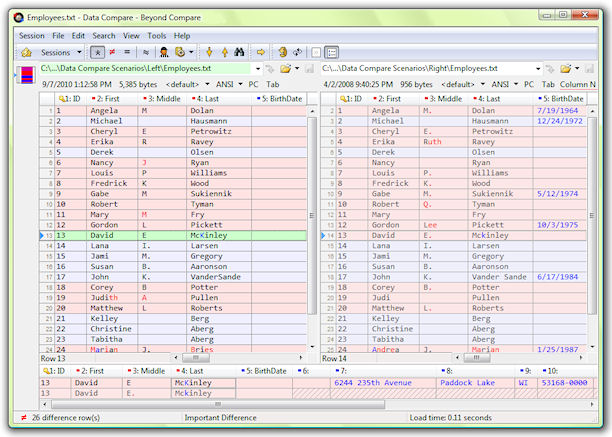
Task: Toggle Show Same (equals) filter
Action: pyautogui.click(x=127, y=52)
